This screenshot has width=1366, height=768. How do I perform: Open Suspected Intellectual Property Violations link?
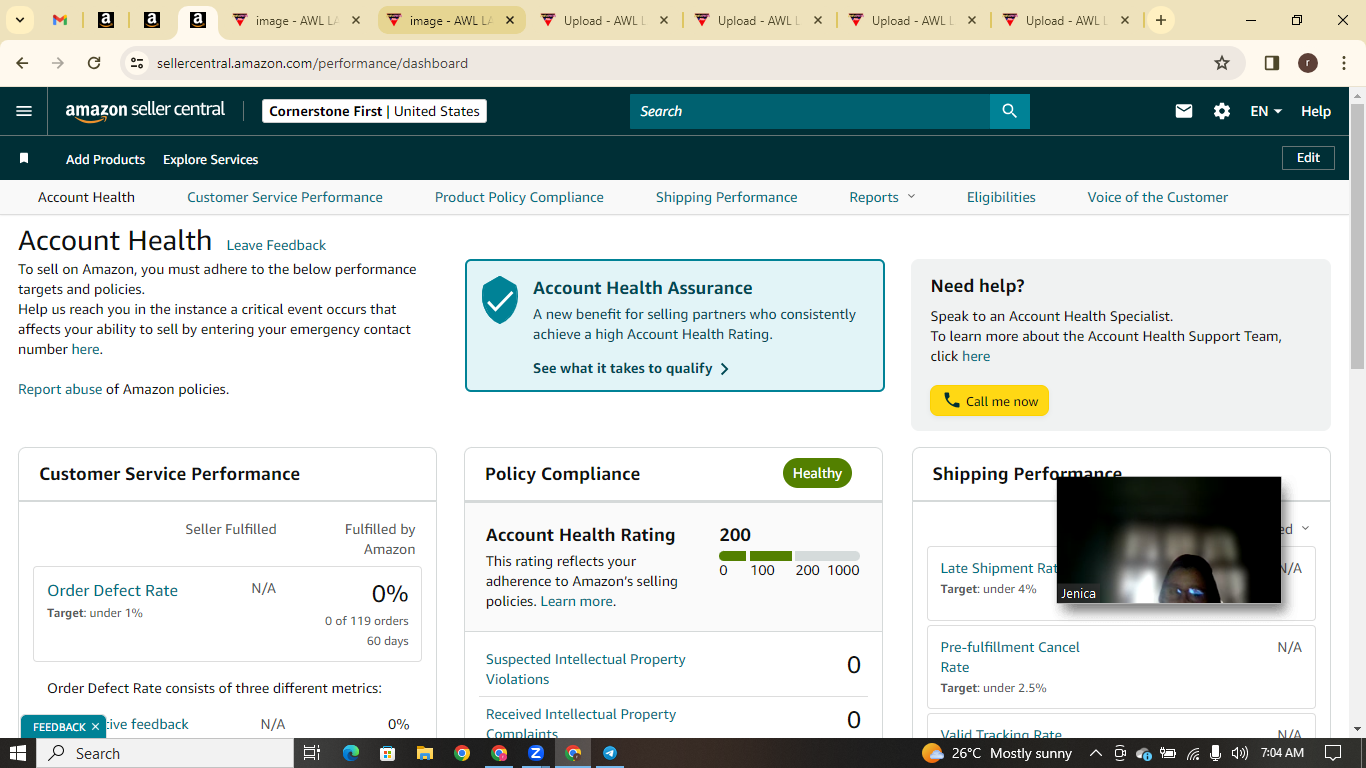tap(586, 669)
